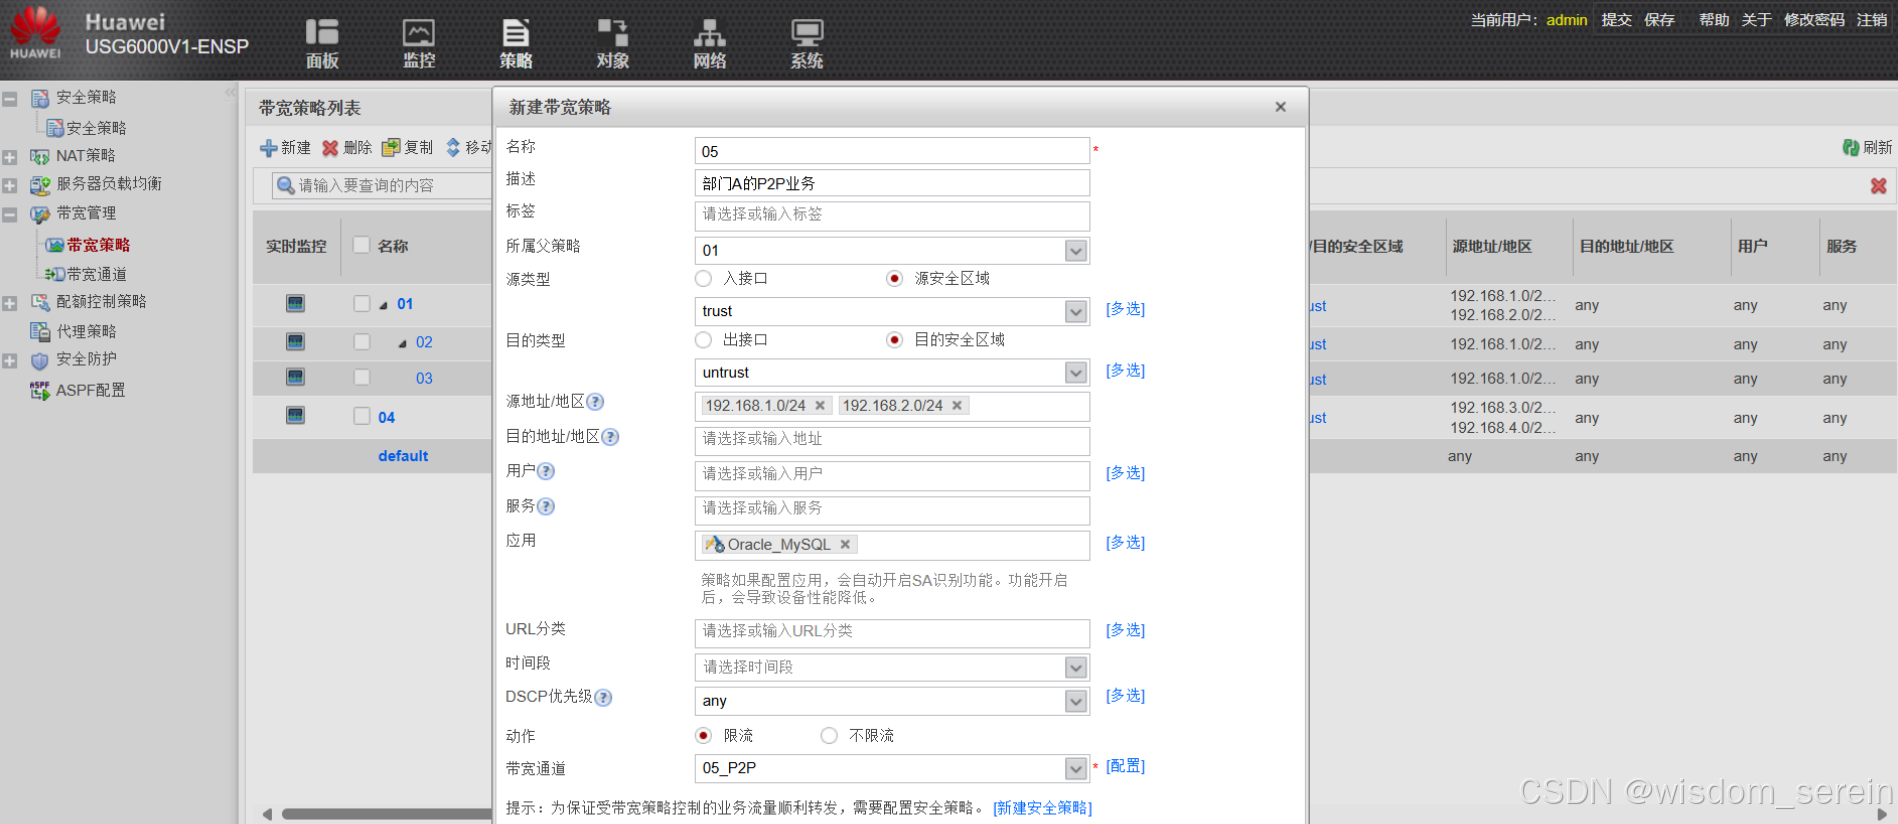Click the 删除 red X icon
The image size is (1898, 824).
pos(330,148)
